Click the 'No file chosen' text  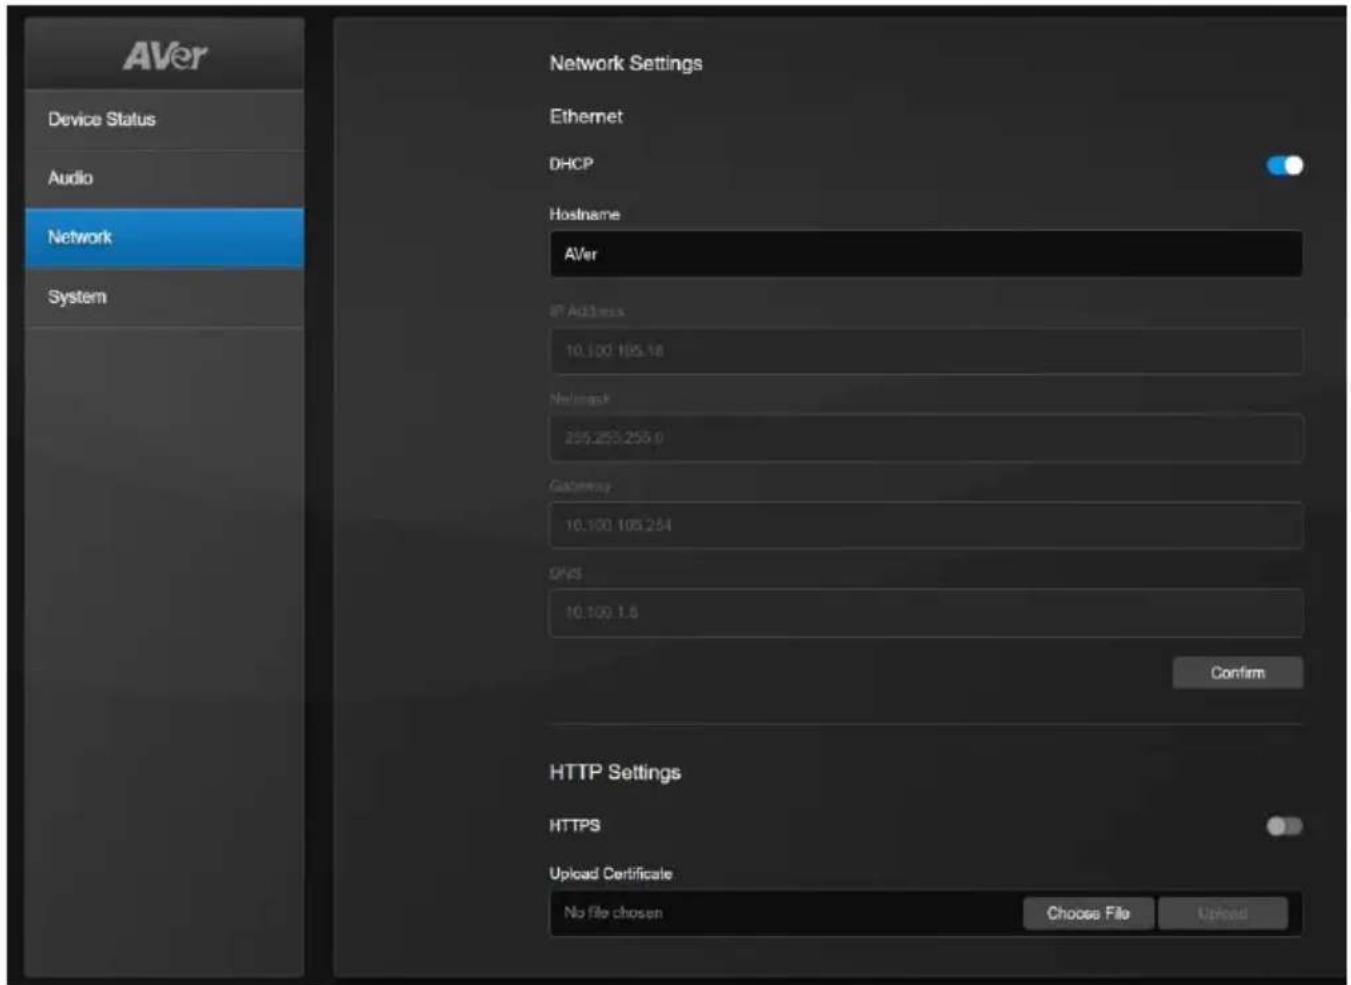point(613,913)
